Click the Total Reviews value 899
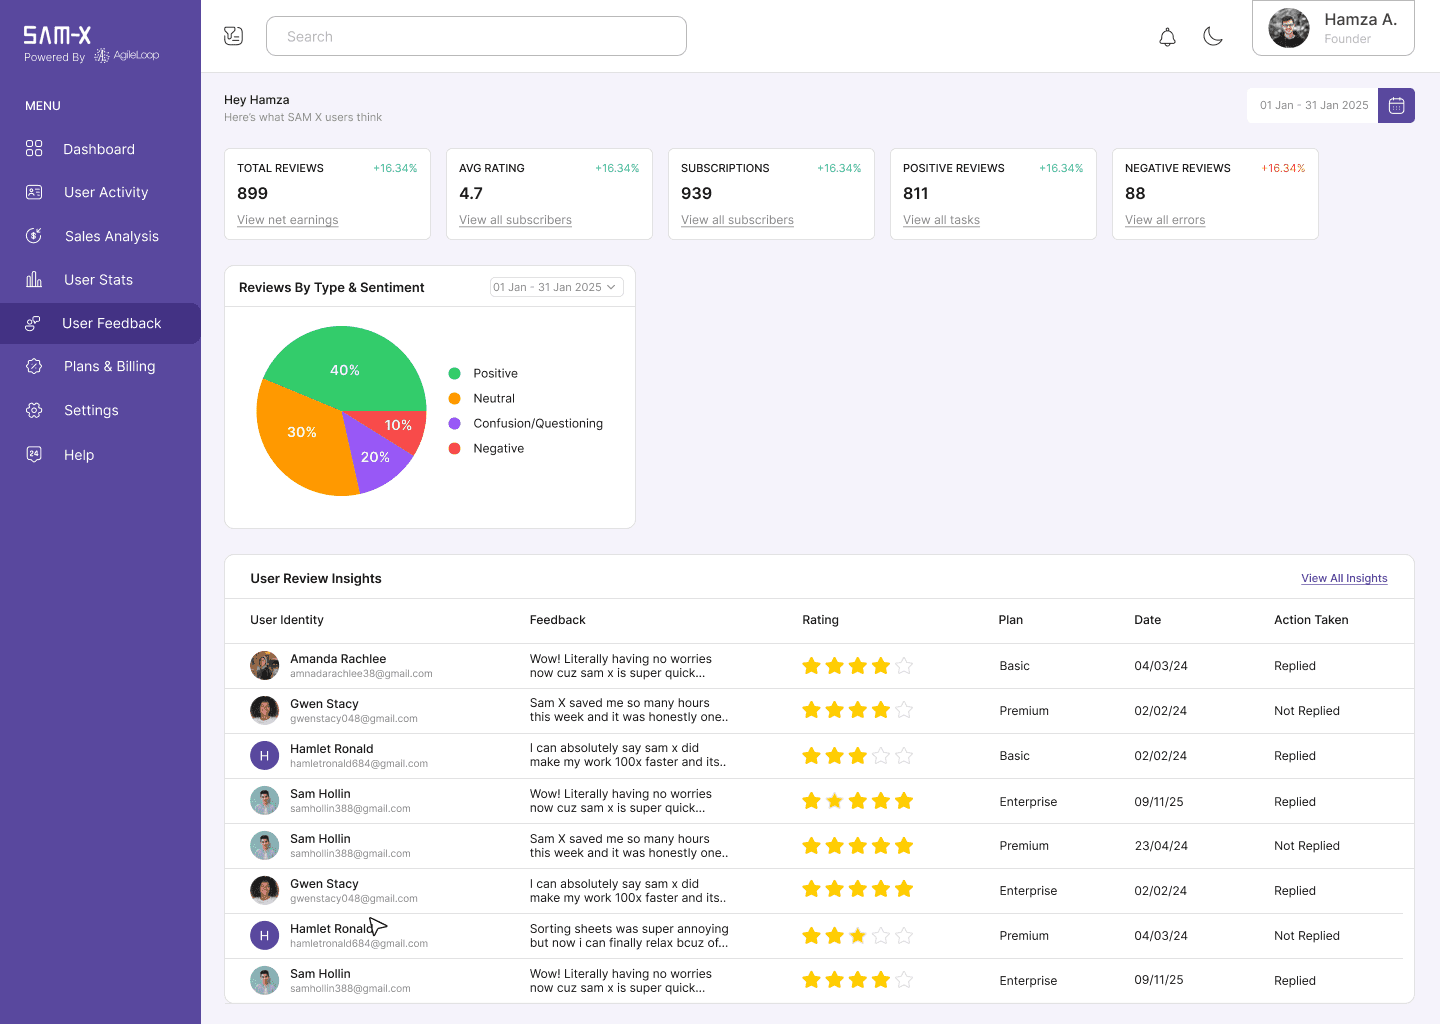The width and height of the screenshot is (1440, 1024). 253,193
